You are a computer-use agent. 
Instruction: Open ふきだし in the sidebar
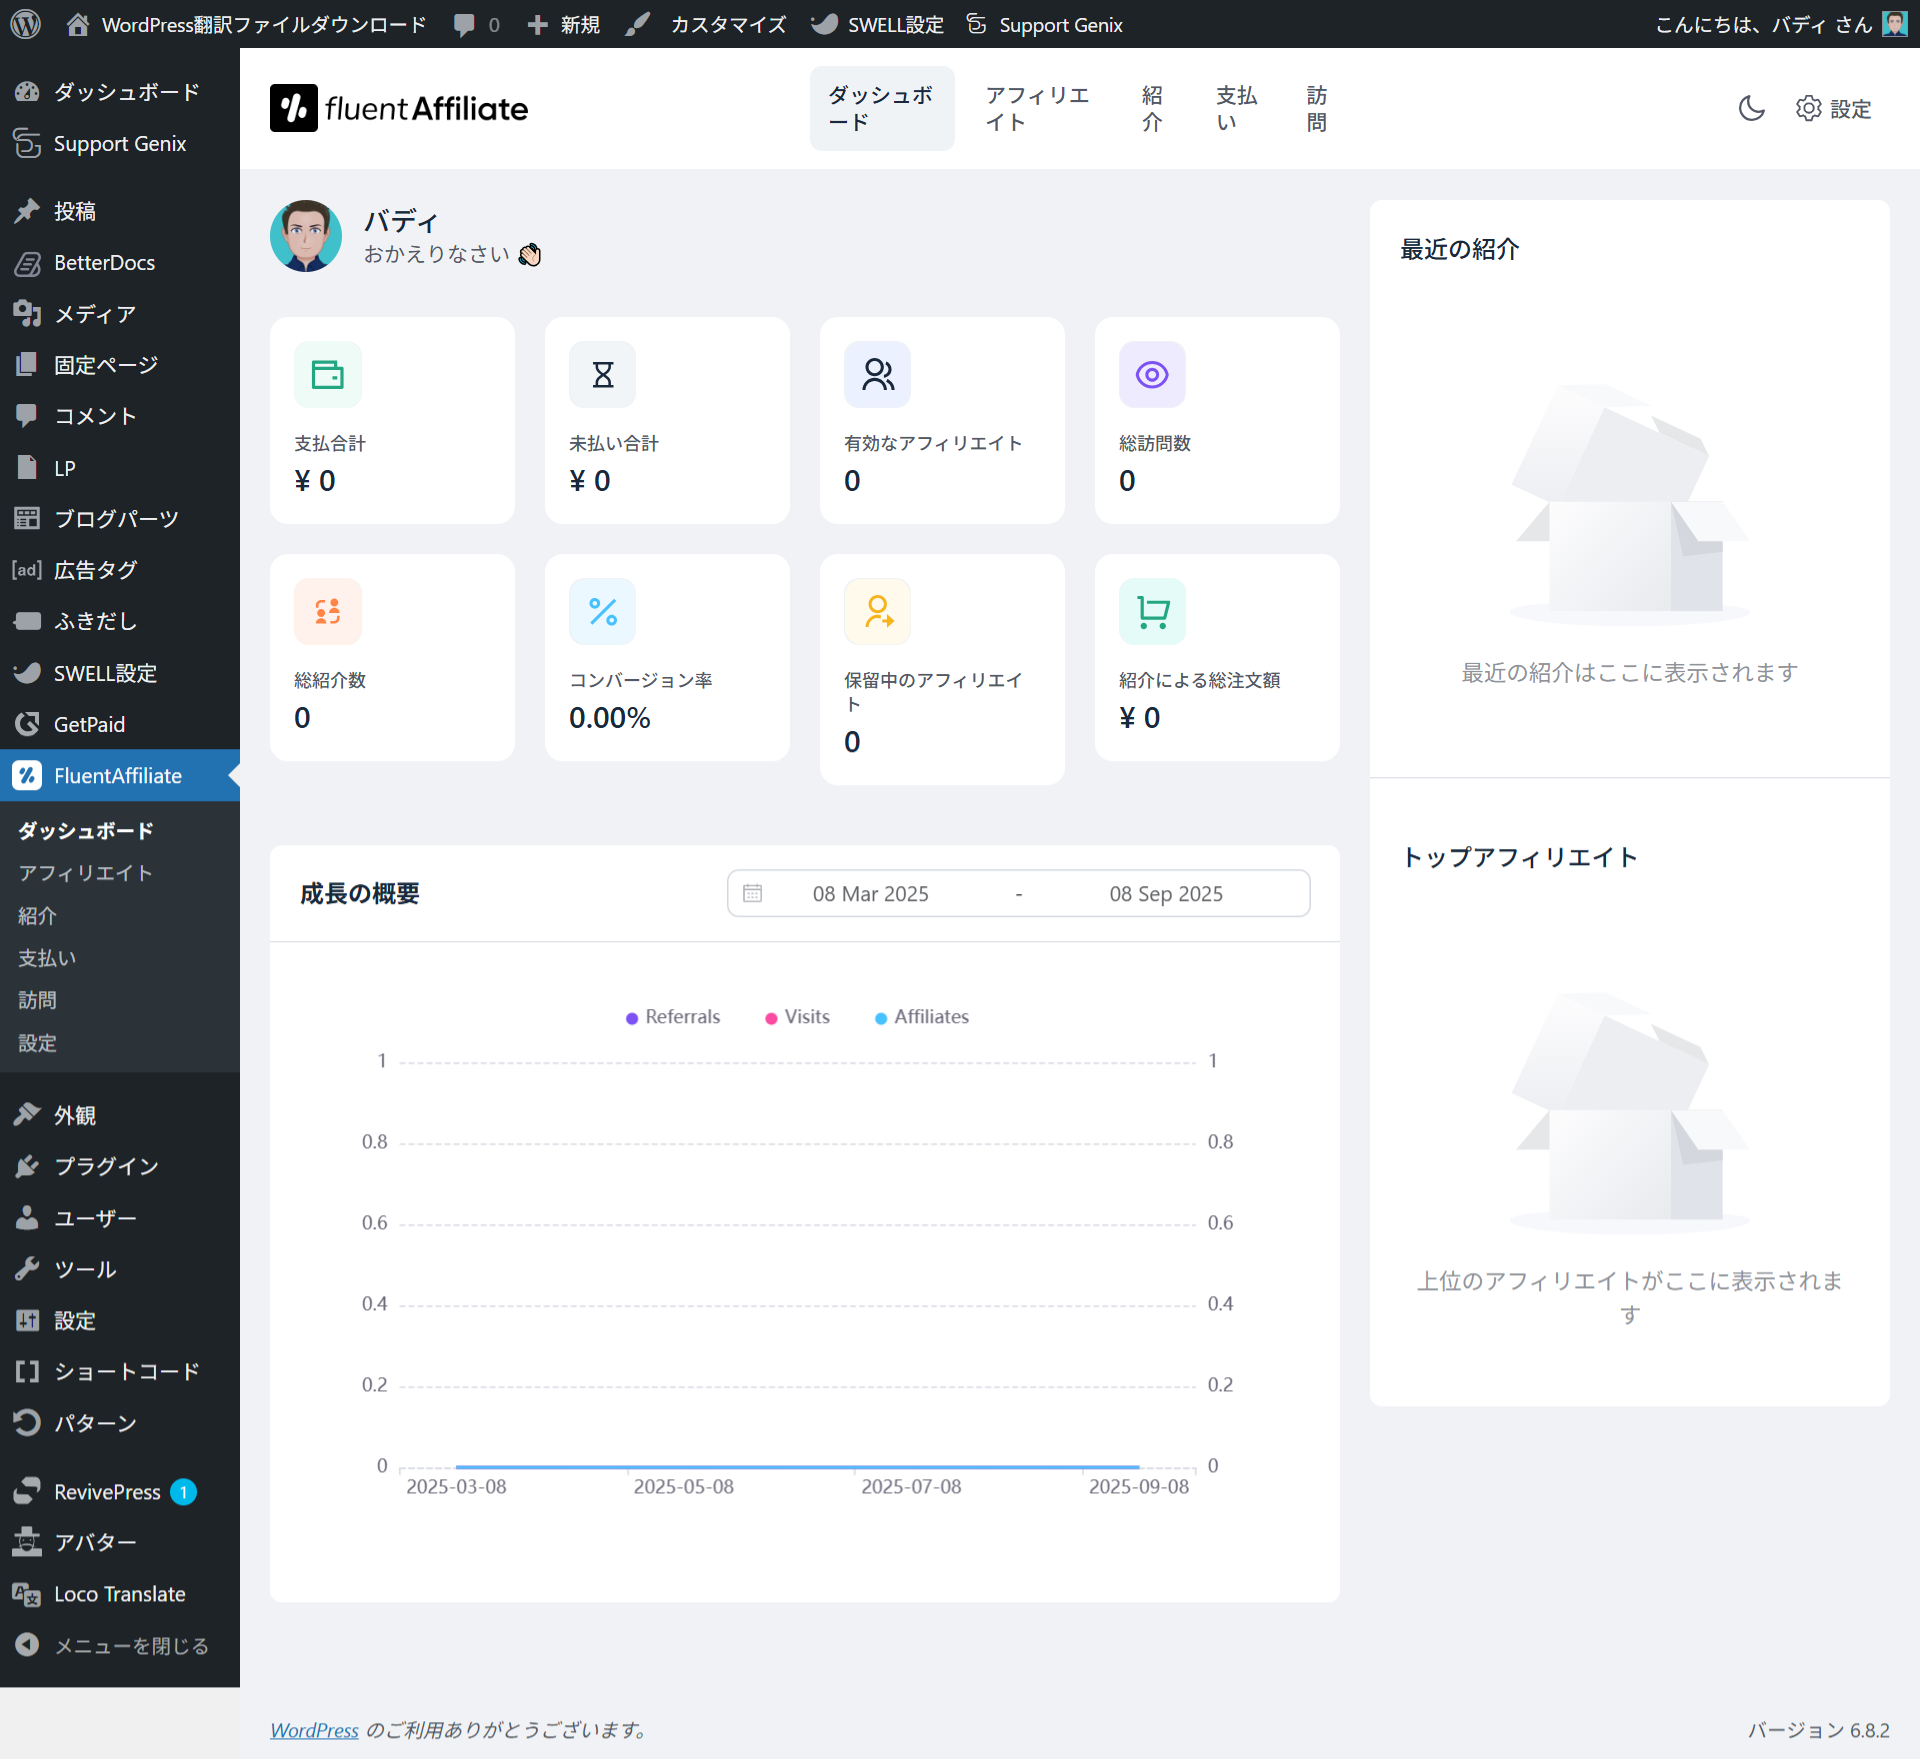(120, 621)
